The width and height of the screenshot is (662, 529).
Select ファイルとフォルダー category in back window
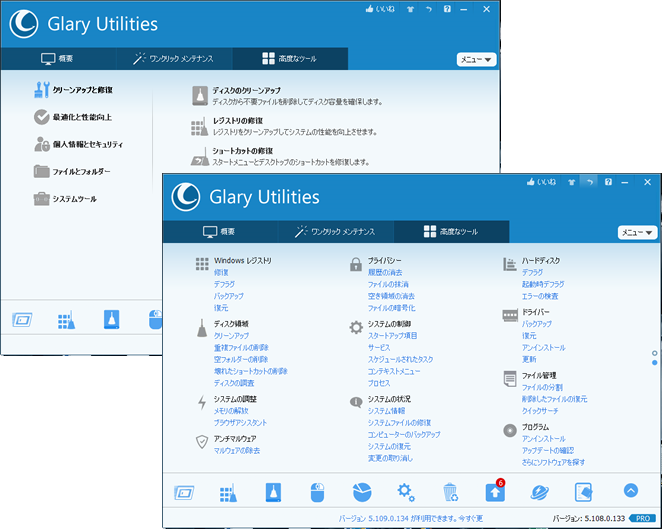[72, 171]
